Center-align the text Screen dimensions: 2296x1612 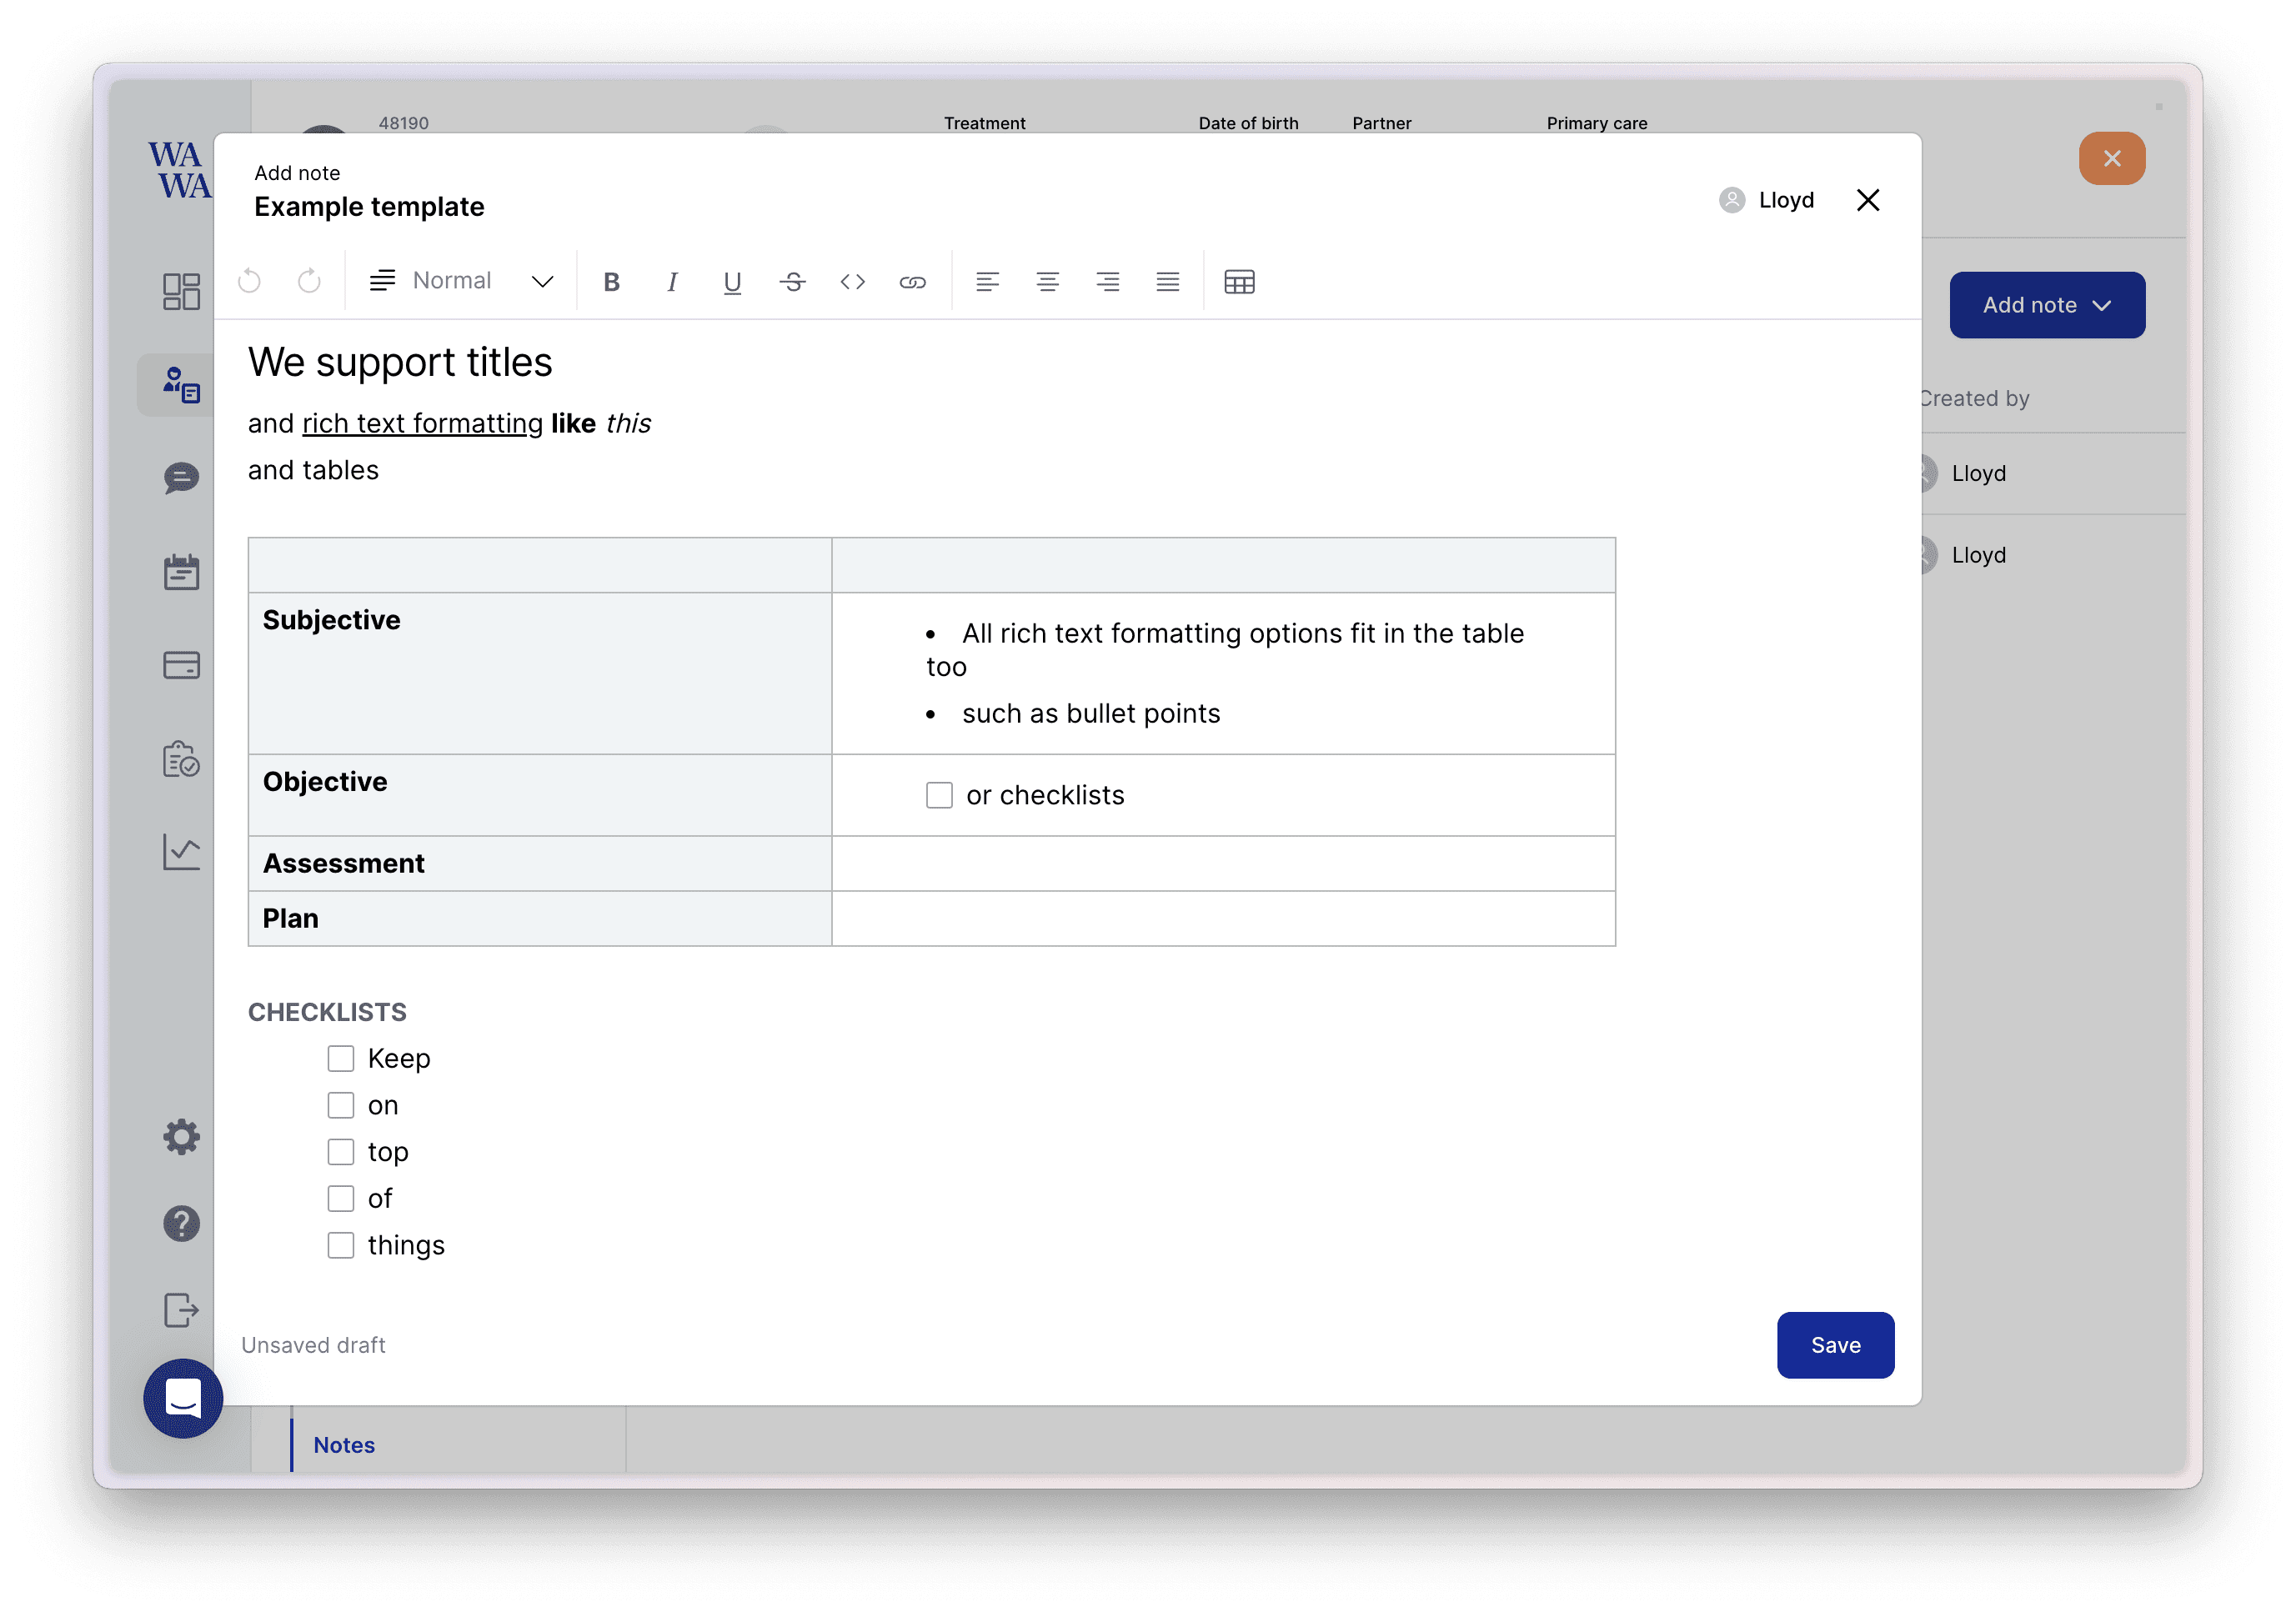click(x=1047, y=282)
